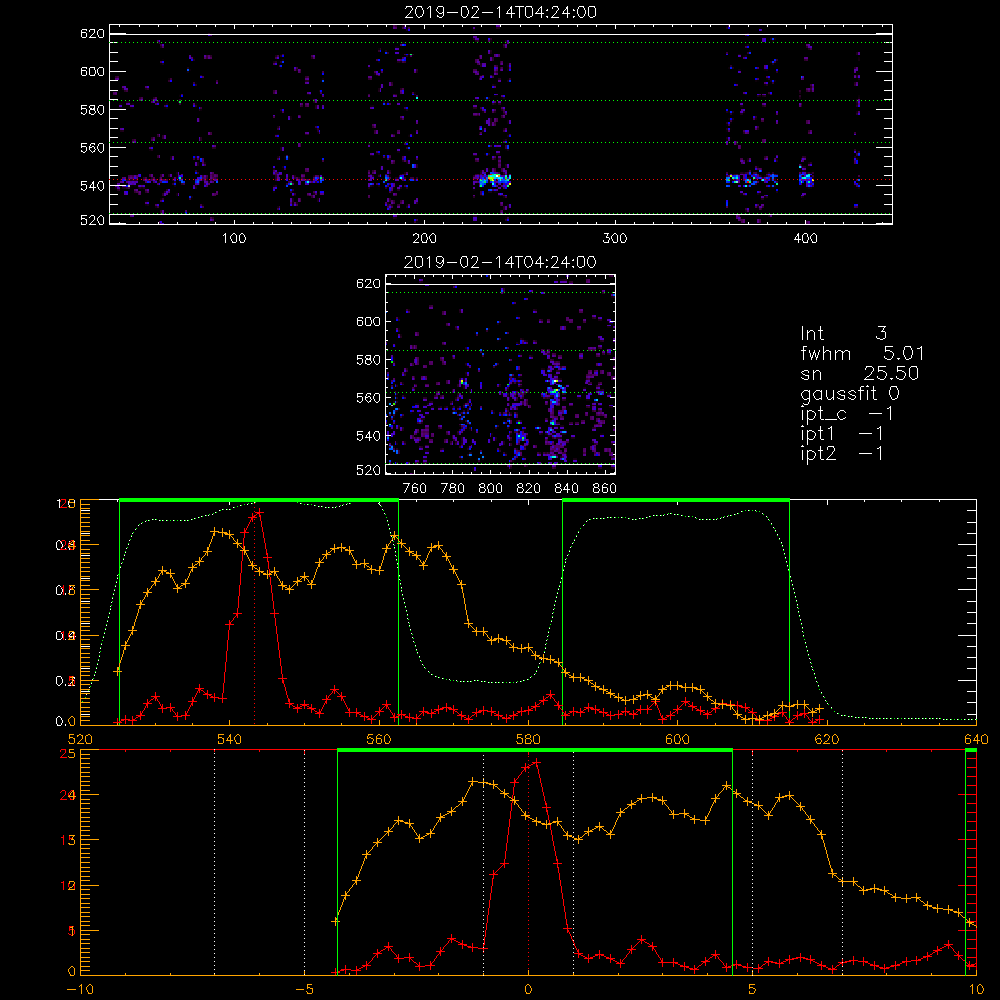Click the top plot title 2019-02-14T04:24:00
This screenshot has height=1000, width=1000.
(501, 12)
